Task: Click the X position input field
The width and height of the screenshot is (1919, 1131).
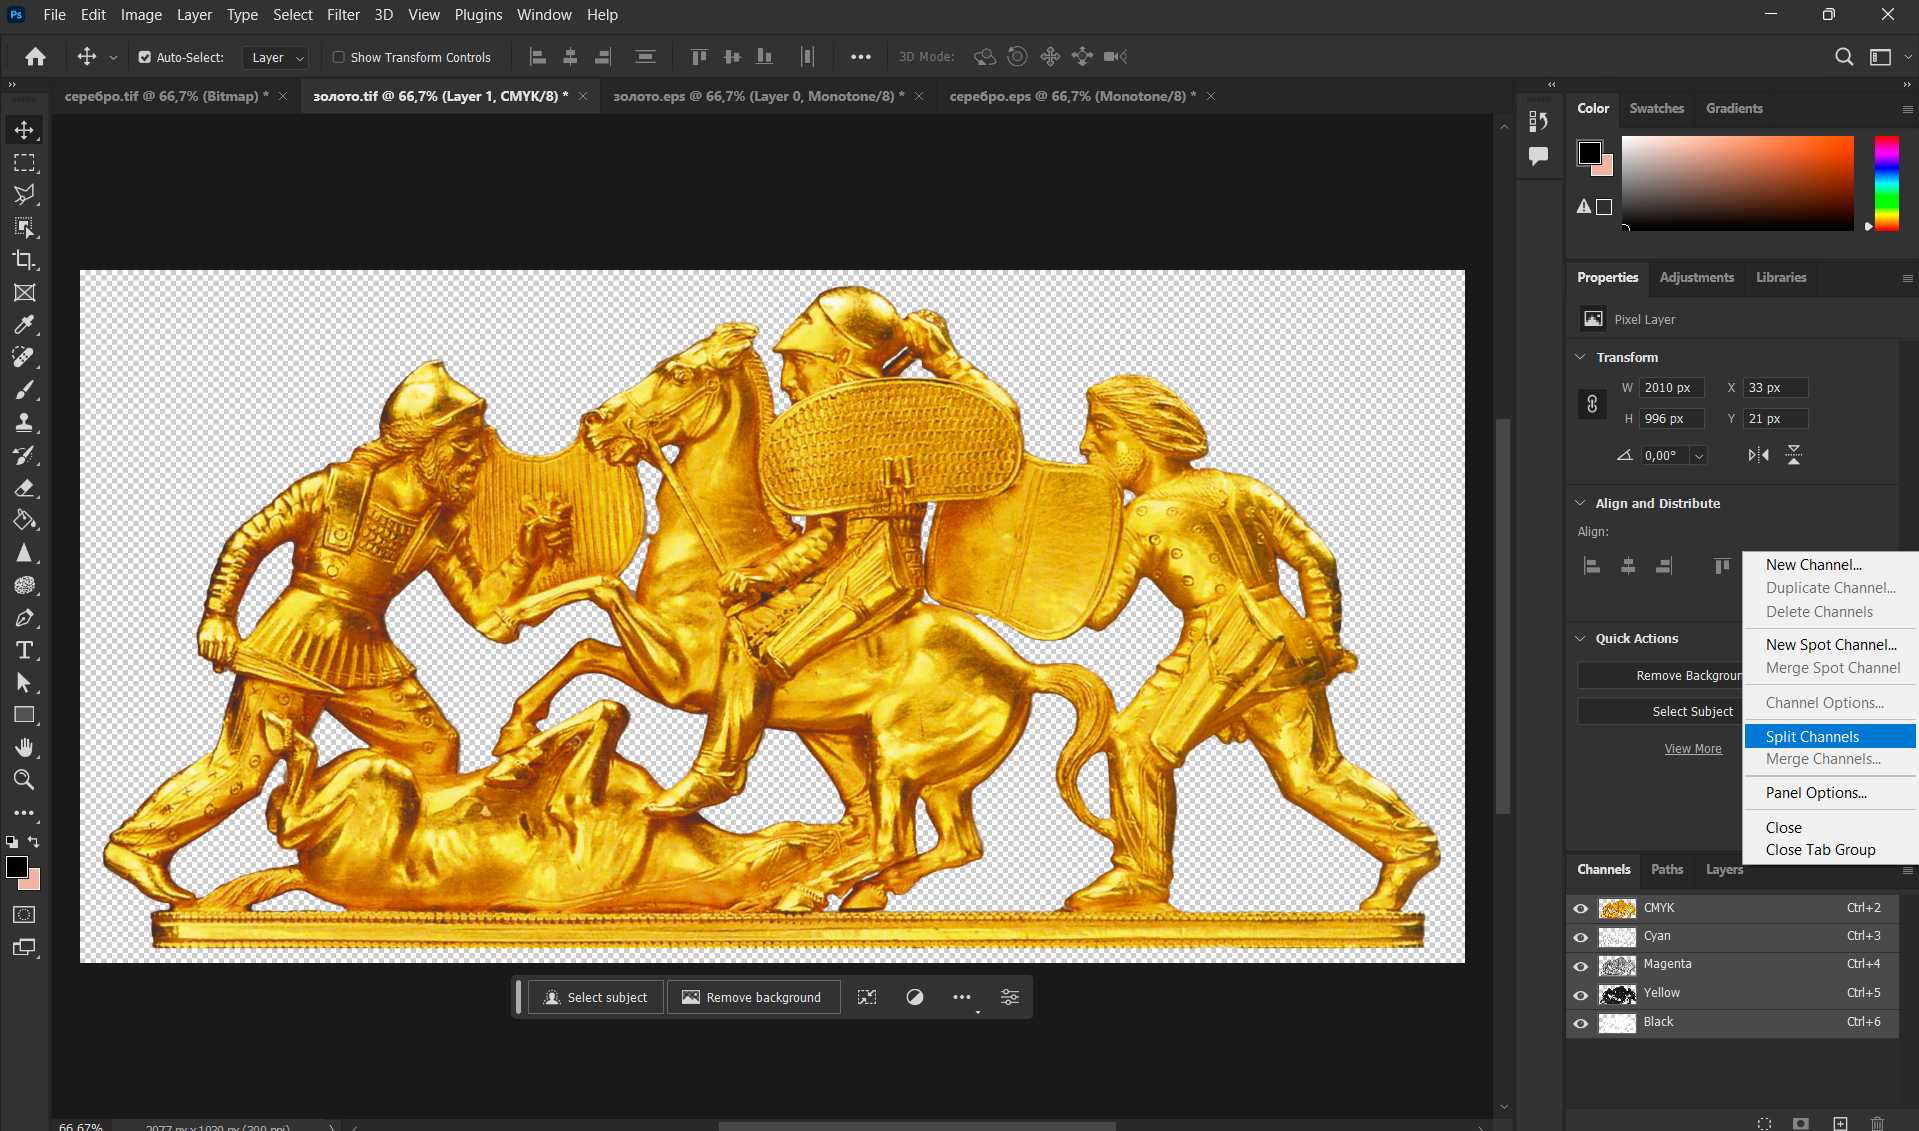Action: click(x=1776, y=388)
